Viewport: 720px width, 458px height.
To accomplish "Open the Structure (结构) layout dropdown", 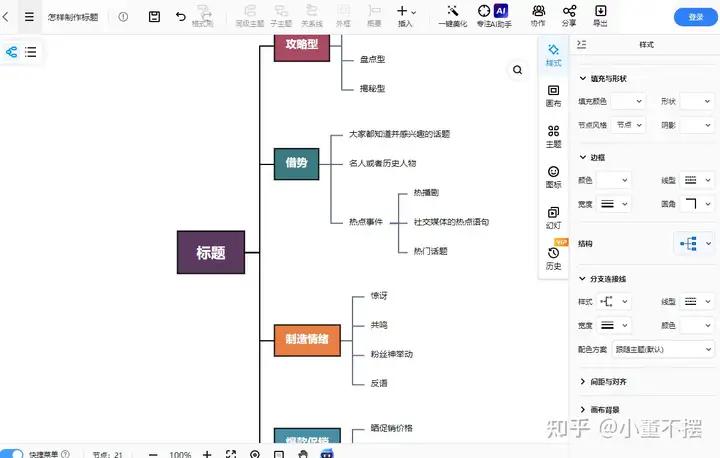I will [x=694, y=243].
